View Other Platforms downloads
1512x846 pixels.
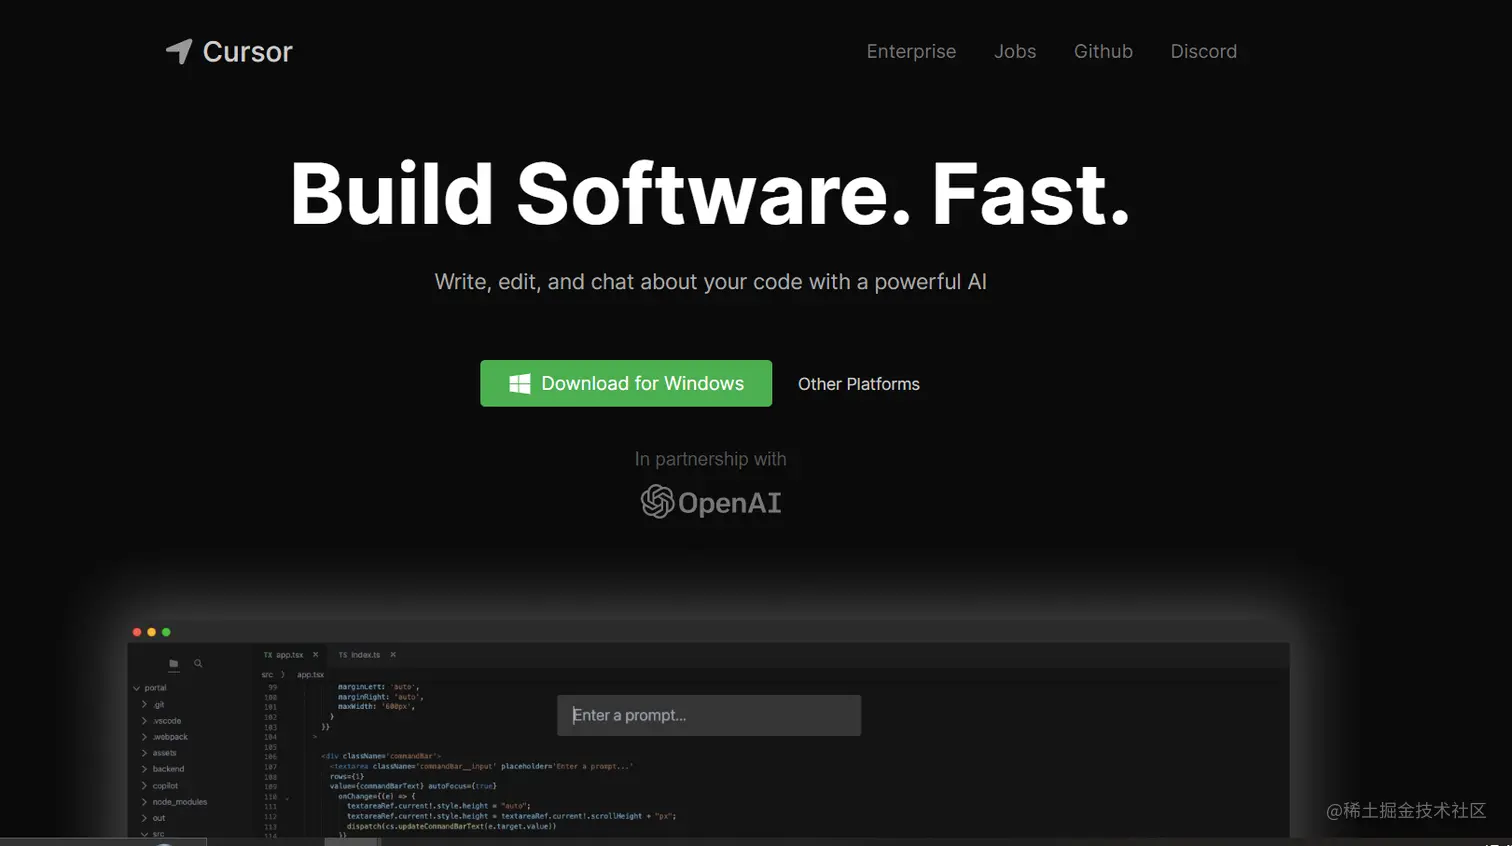(x=859, y=384)
